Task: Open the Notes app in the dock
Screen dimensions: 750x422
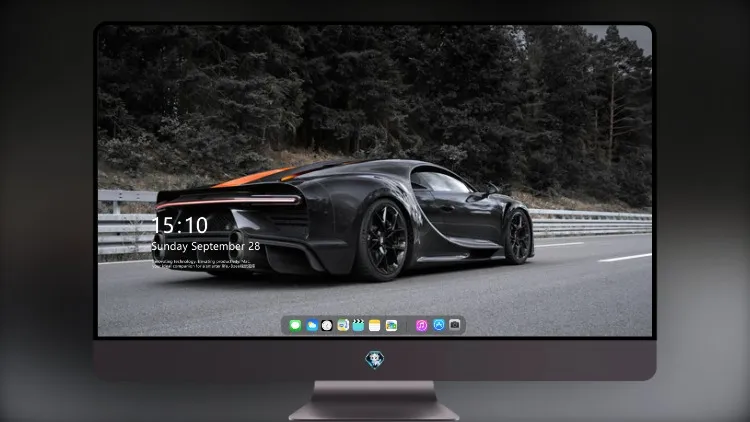Action: [x=375, y=326]
